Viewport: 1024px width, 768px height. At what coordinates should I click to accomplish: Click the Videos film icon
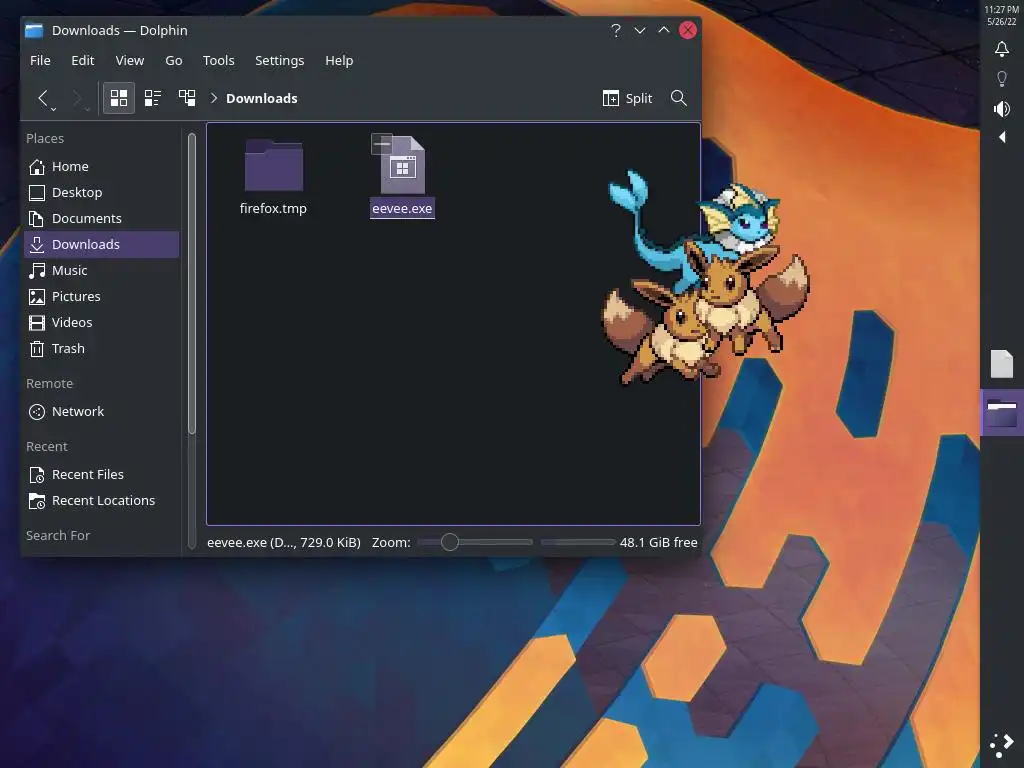tap(37, 323)
